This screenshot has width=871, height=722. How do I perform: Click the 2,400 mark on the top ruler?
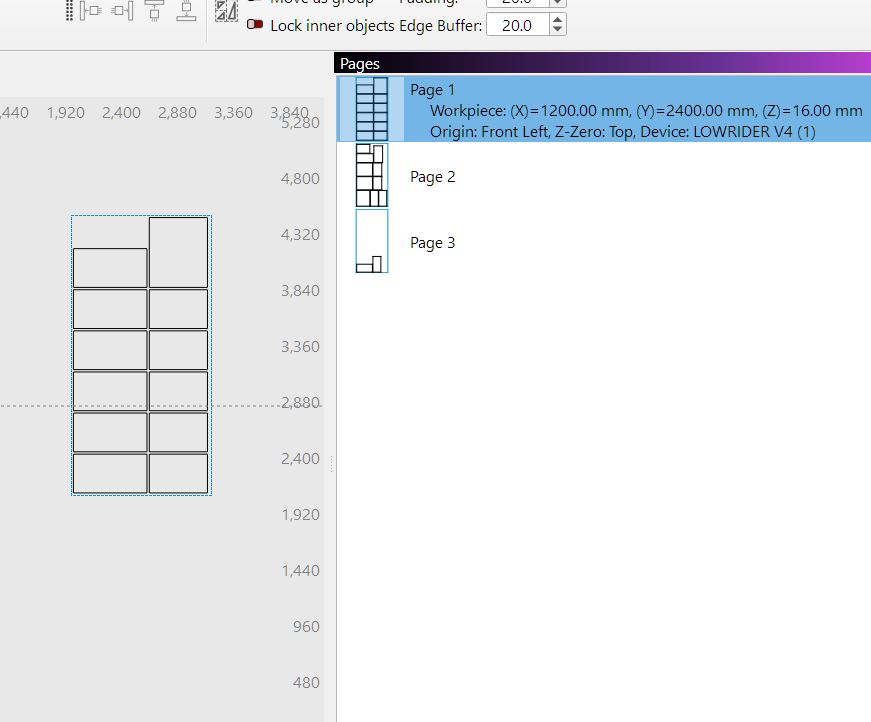coord(121,113)
